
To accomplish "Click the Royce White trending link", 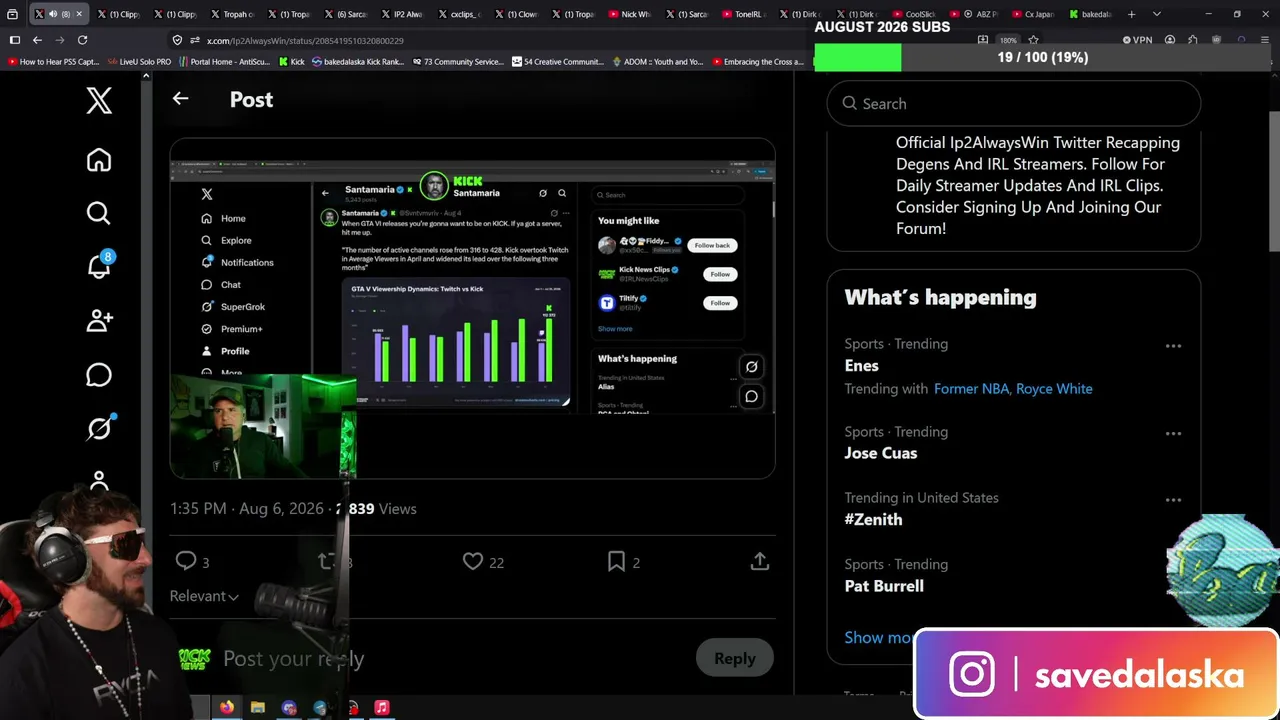I will [x=1054, y=388].
